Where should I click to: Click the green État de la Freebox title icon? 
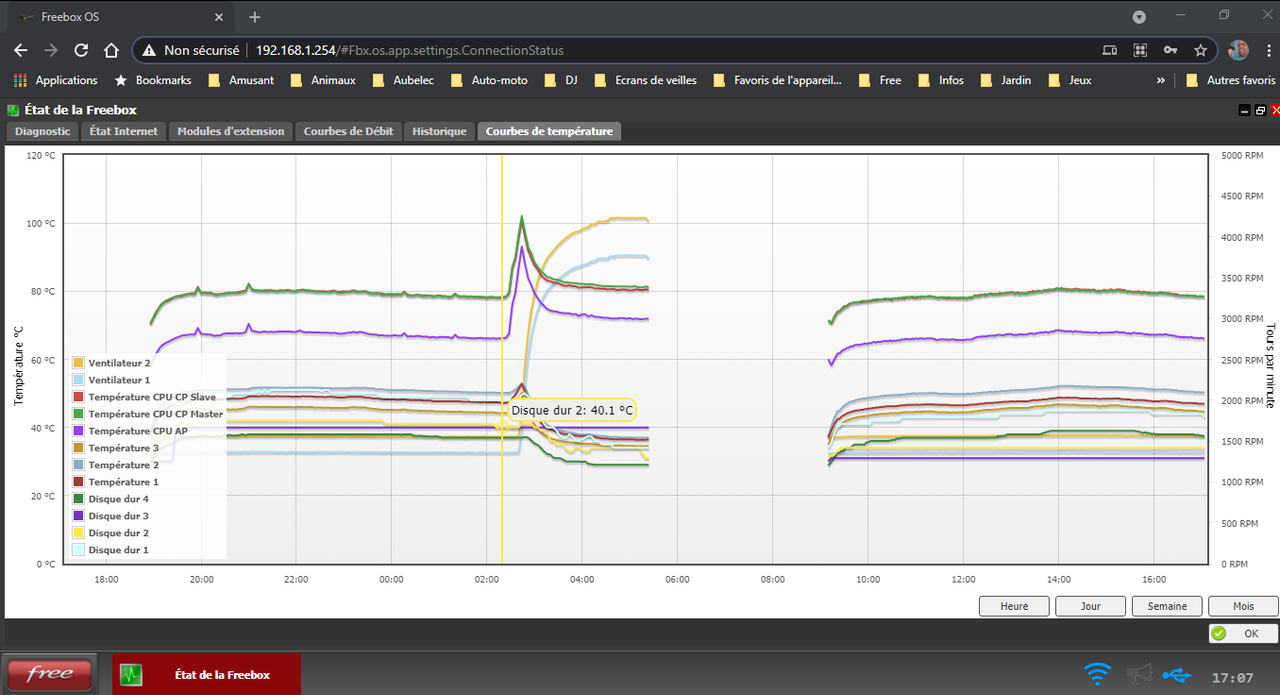(13, 110)
